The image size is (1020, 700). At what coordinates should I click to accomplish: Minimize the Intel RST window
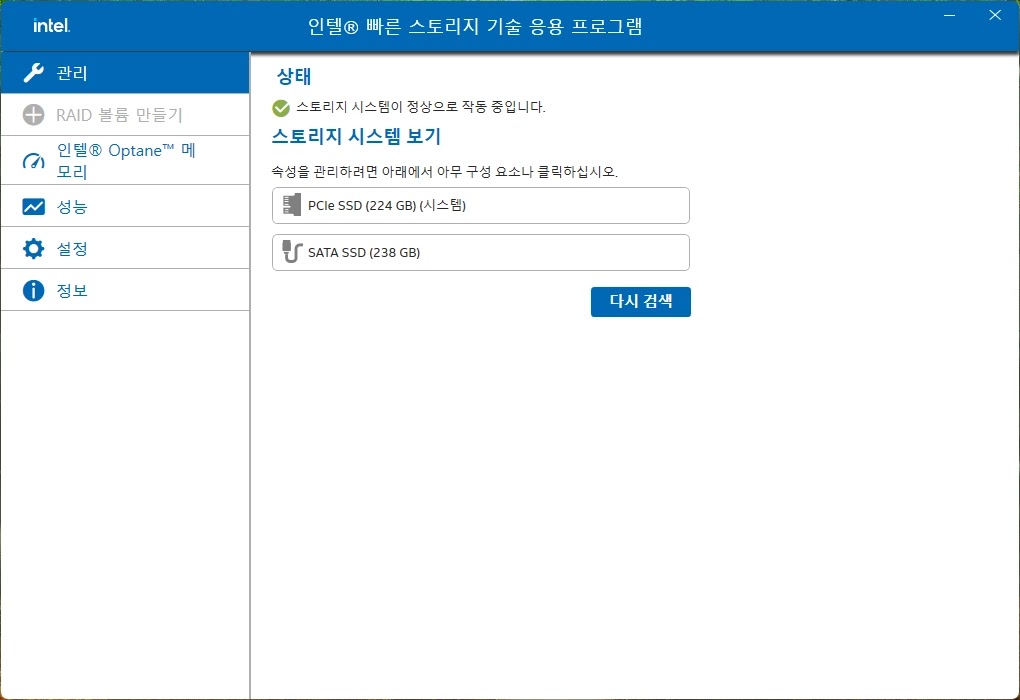point(950,16)
